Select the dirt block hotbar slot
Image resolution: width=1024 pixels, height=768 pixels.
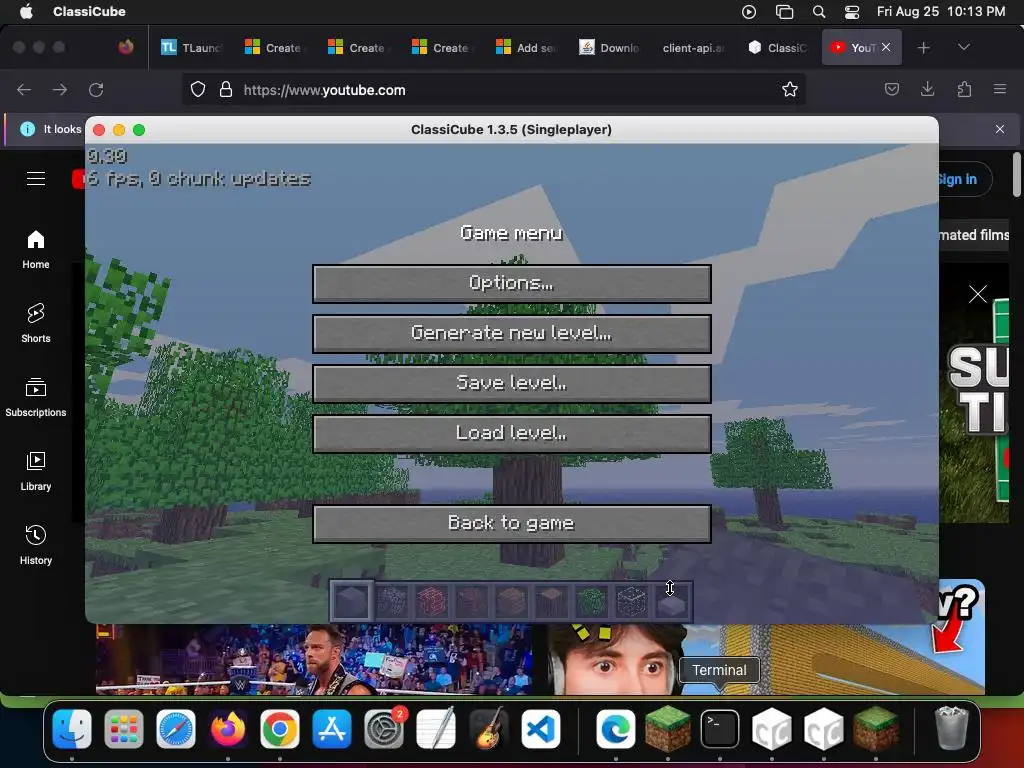(472, 601)
